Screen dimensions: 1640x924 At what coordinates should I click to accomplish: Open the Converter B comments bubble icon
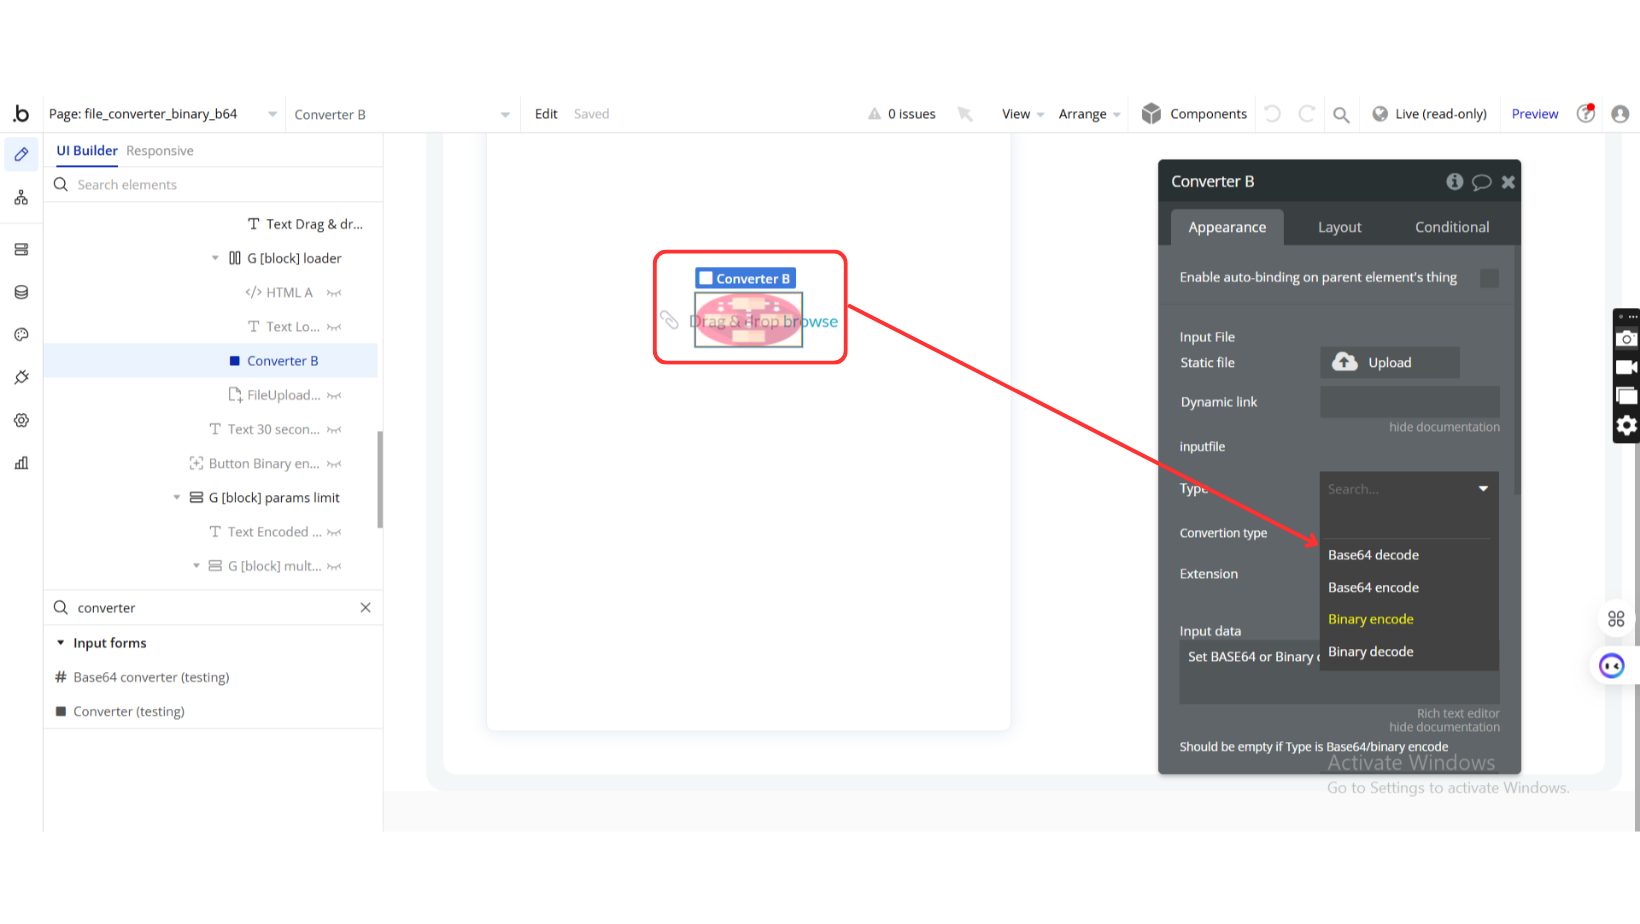(x=1482, y=182)
